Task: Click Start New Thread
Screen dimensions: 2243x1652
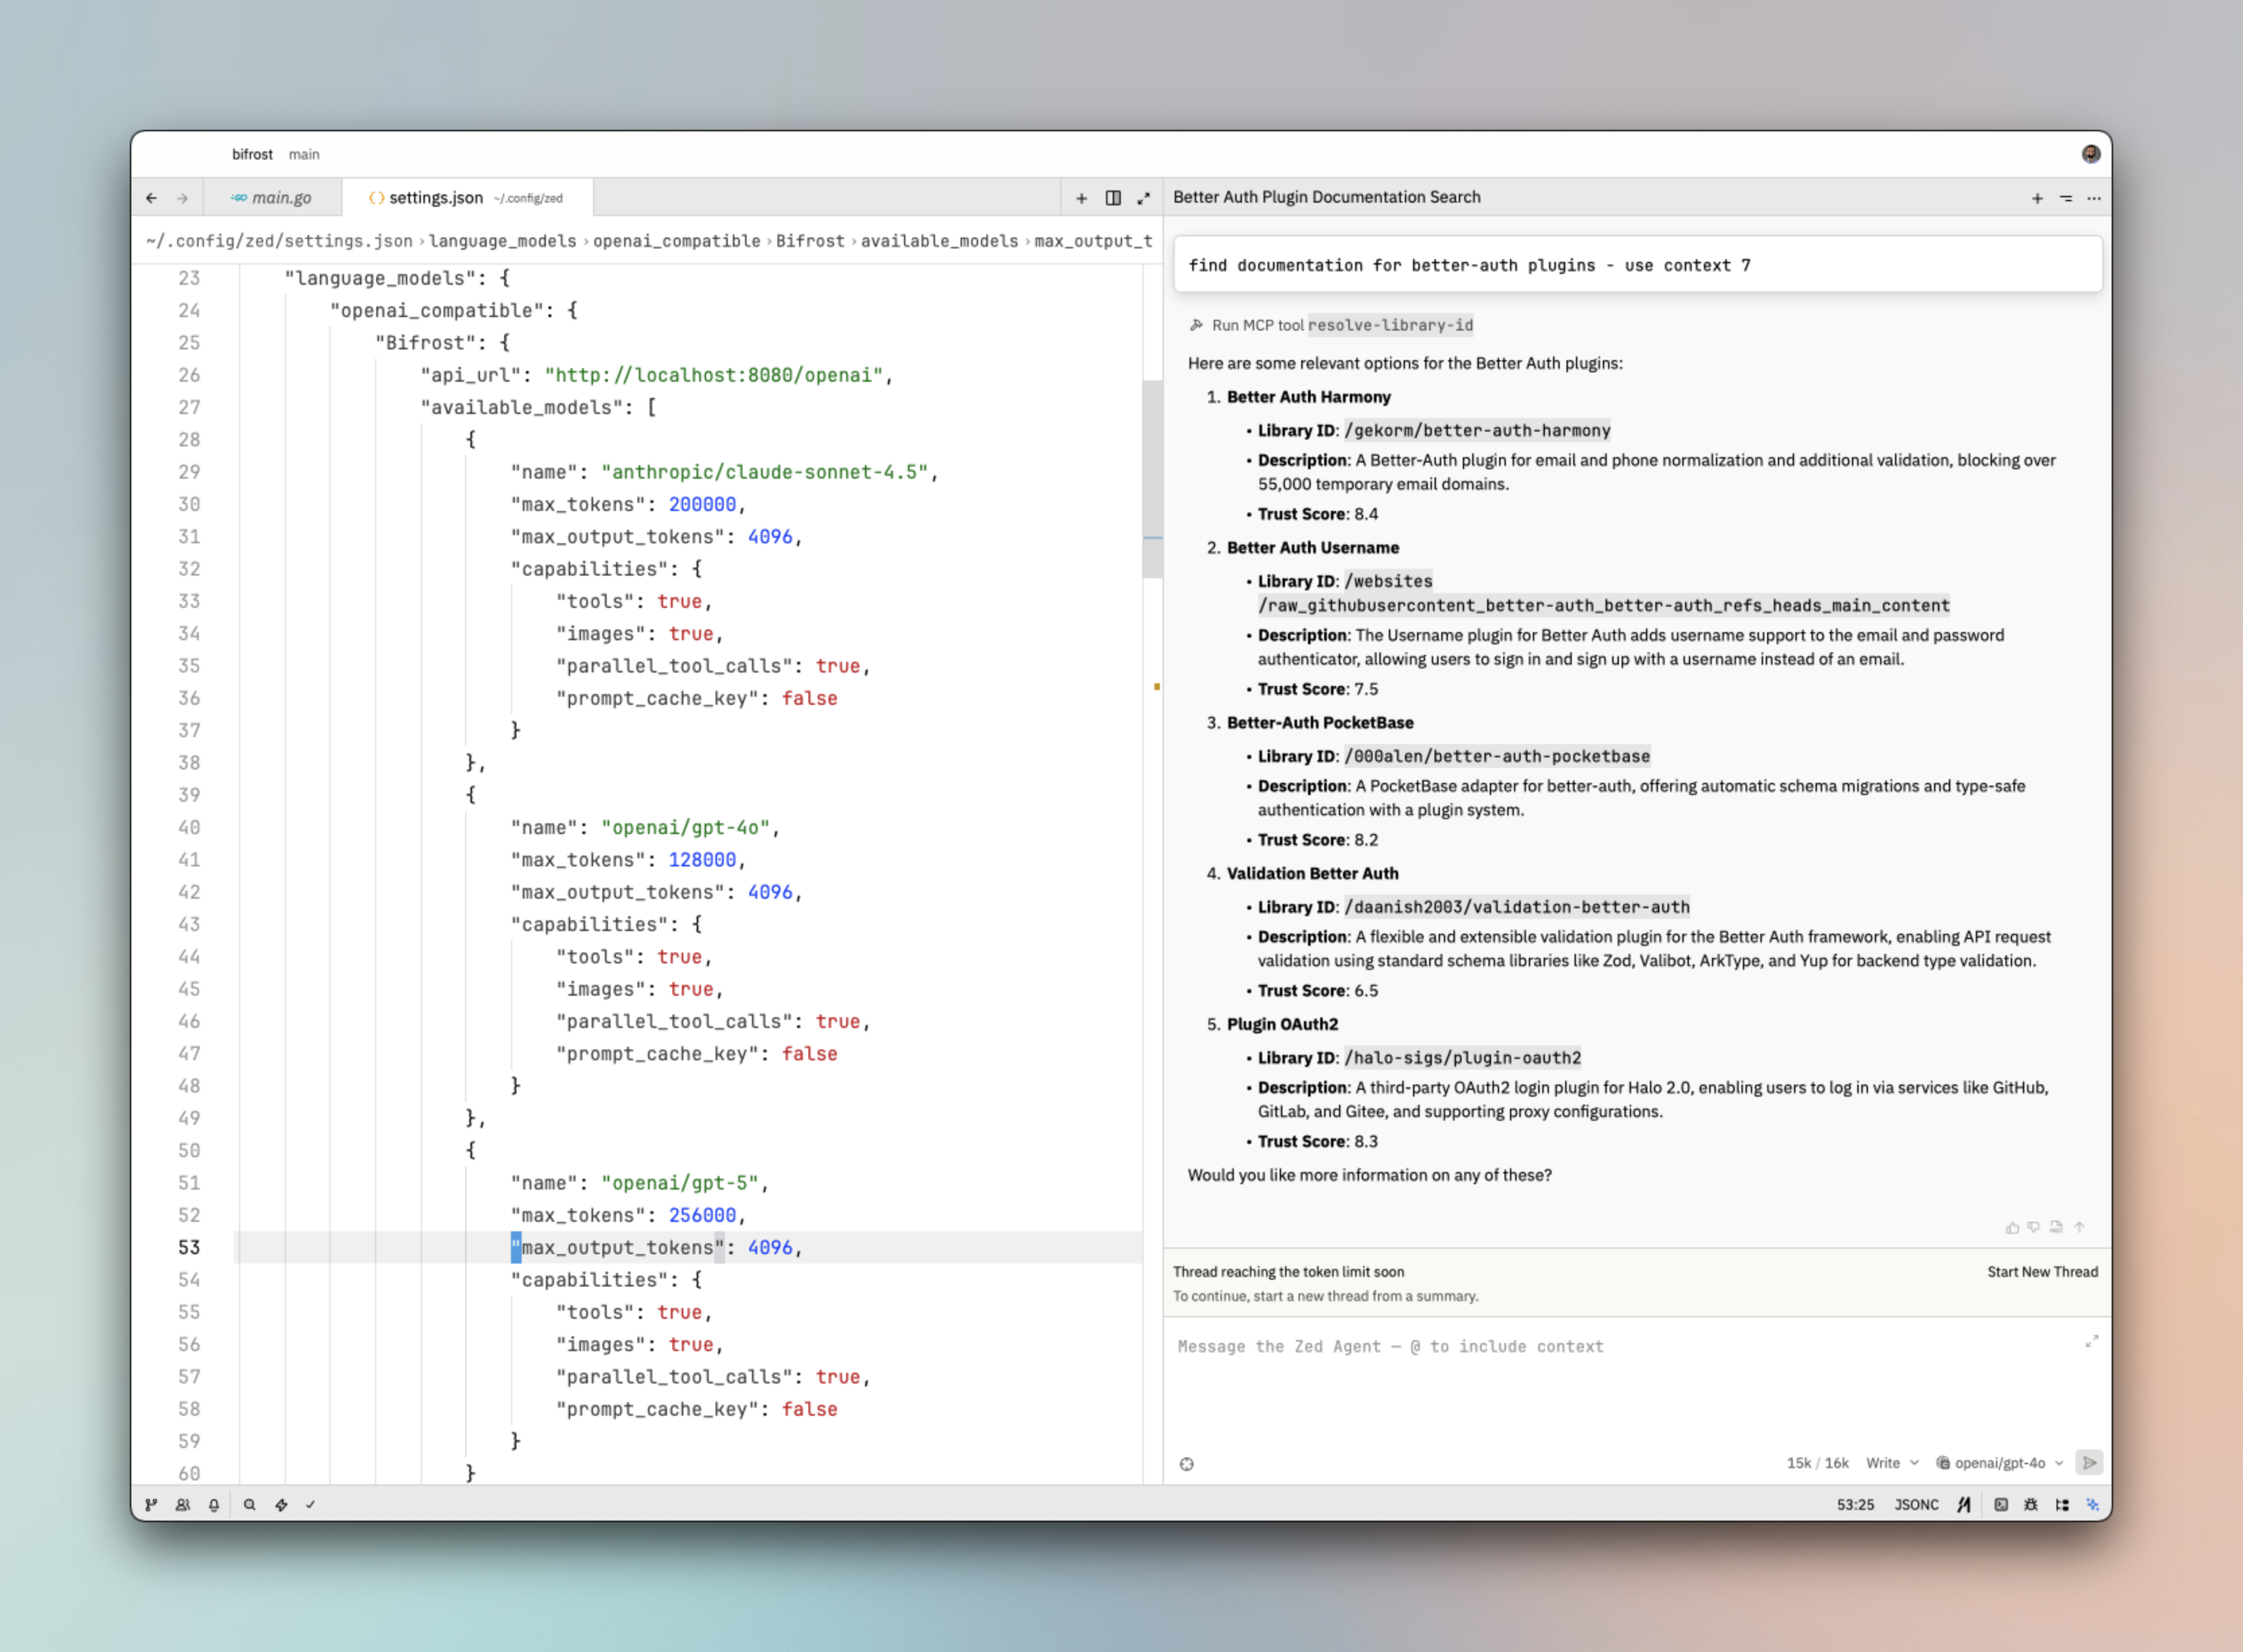Action: [2042, 1272]
